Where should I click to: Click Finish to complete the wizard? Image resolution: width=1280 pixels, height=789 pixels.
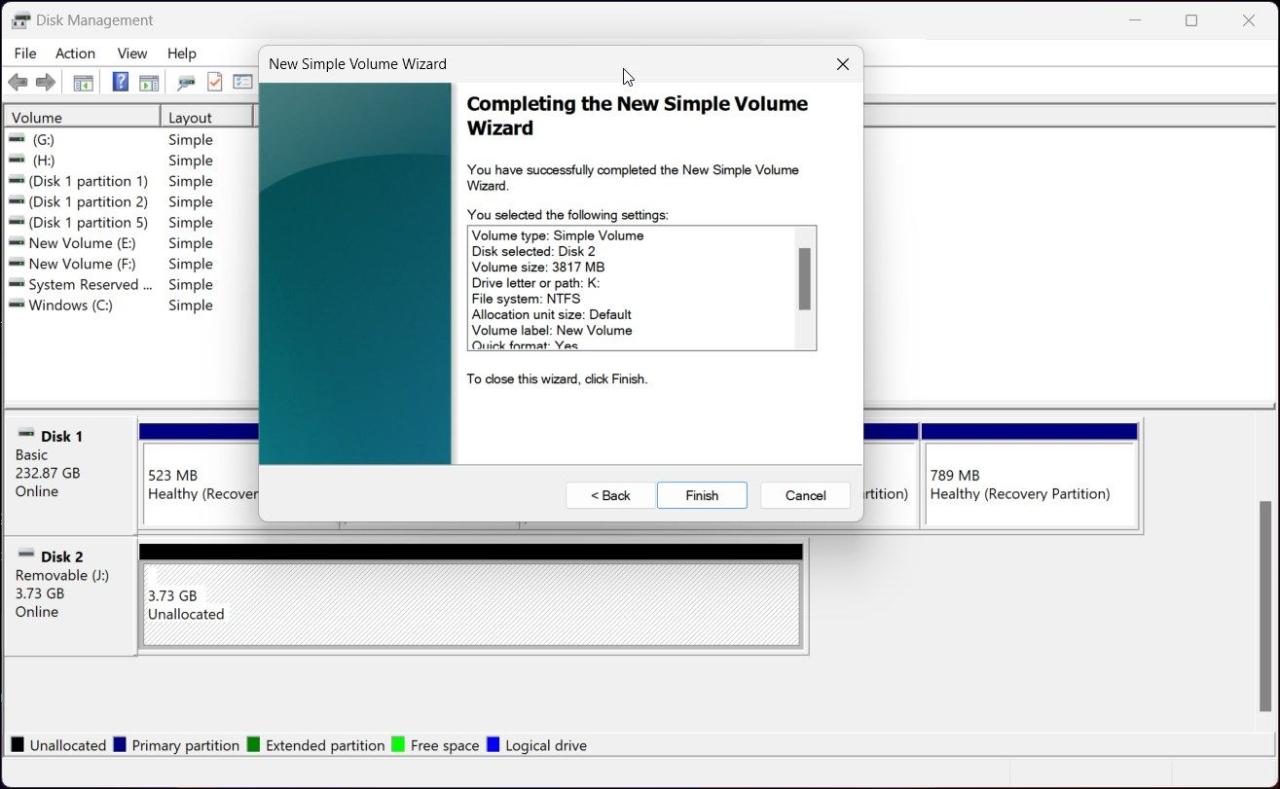(702, 495)
